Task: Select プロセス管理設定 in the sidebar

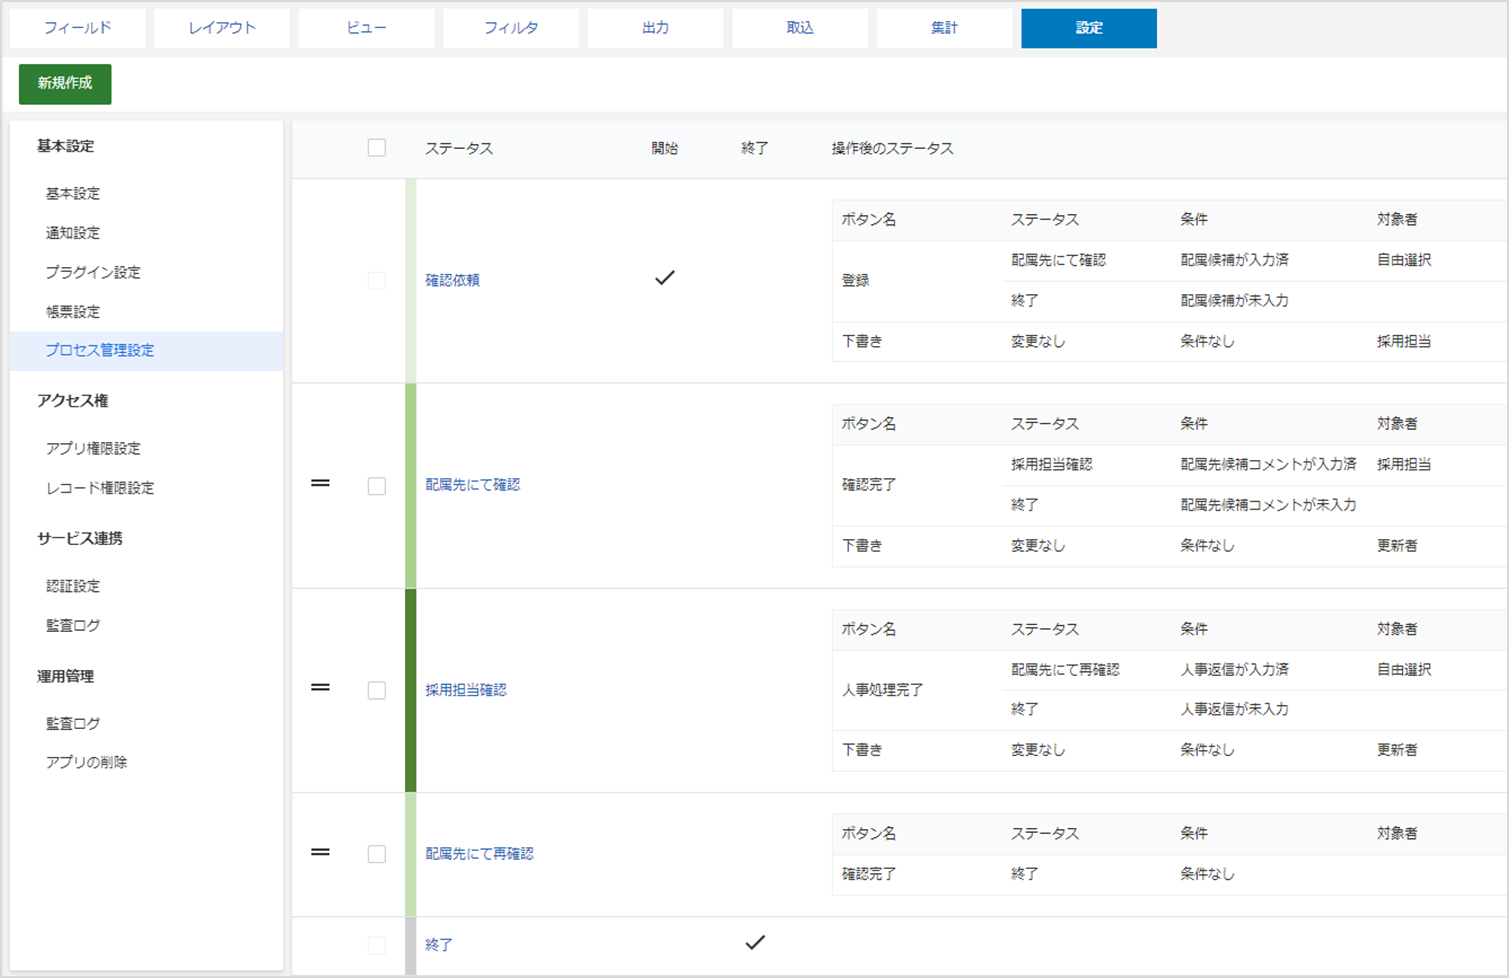Action: point(147,351)
